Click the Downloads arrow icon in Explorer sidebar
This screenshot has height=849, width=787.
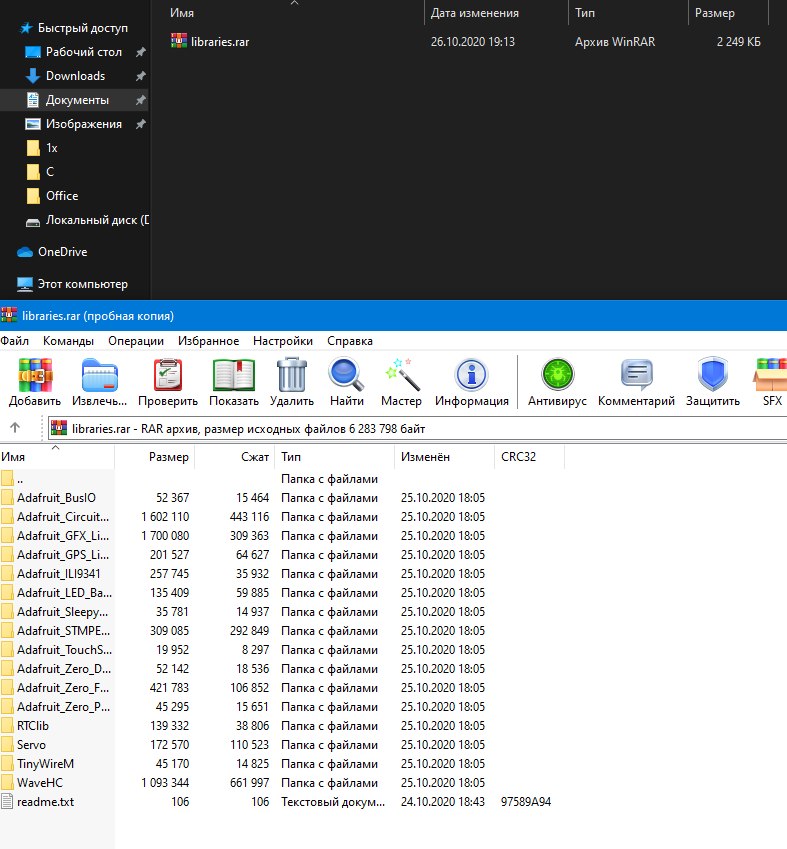point(32,76)
